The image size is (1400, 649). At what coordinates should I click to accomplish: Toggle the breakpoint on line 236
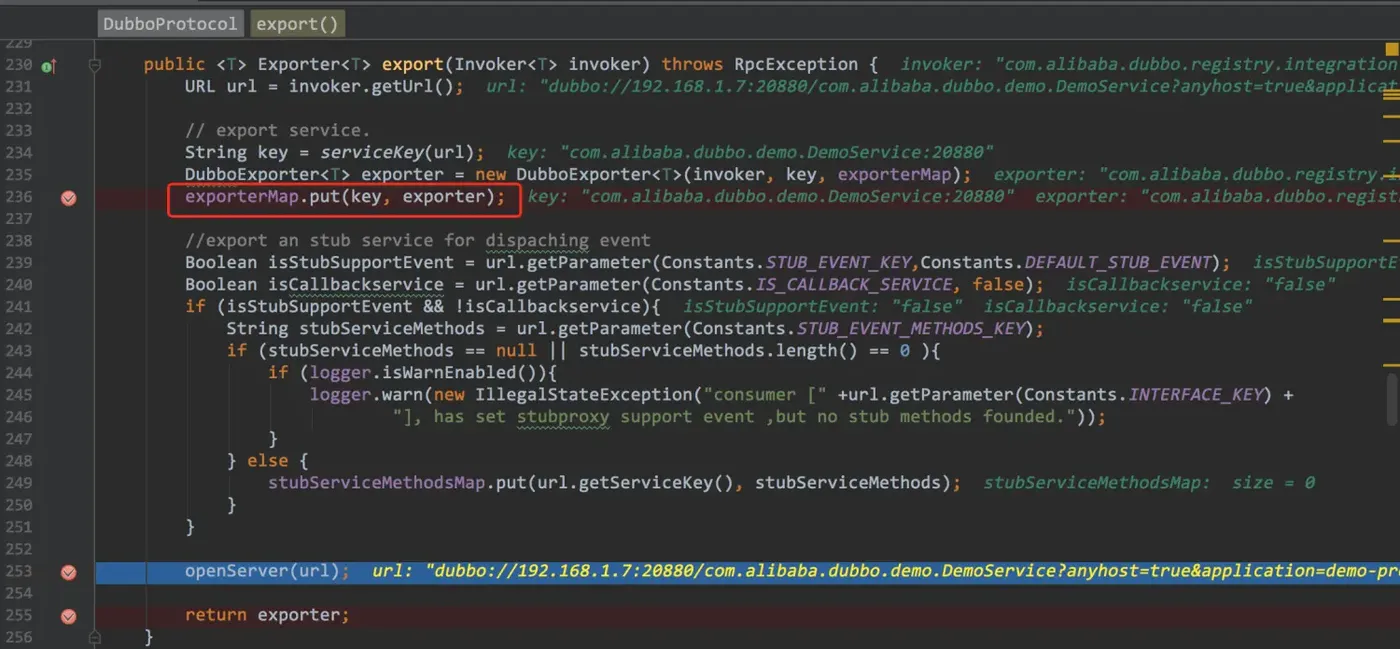point(68,198)
